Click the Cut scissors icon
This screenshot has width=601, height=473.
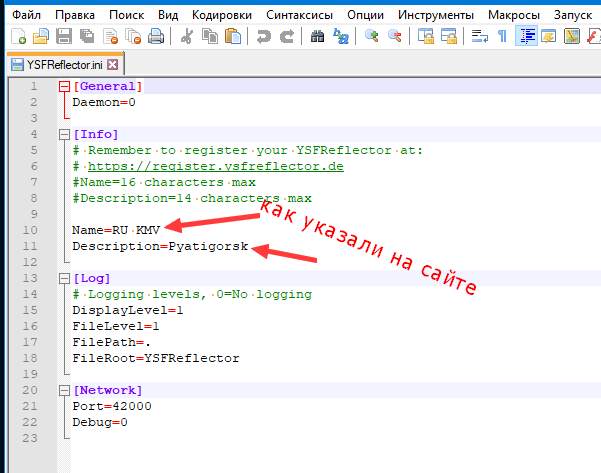pyautogui.click(x=187, y=37)
